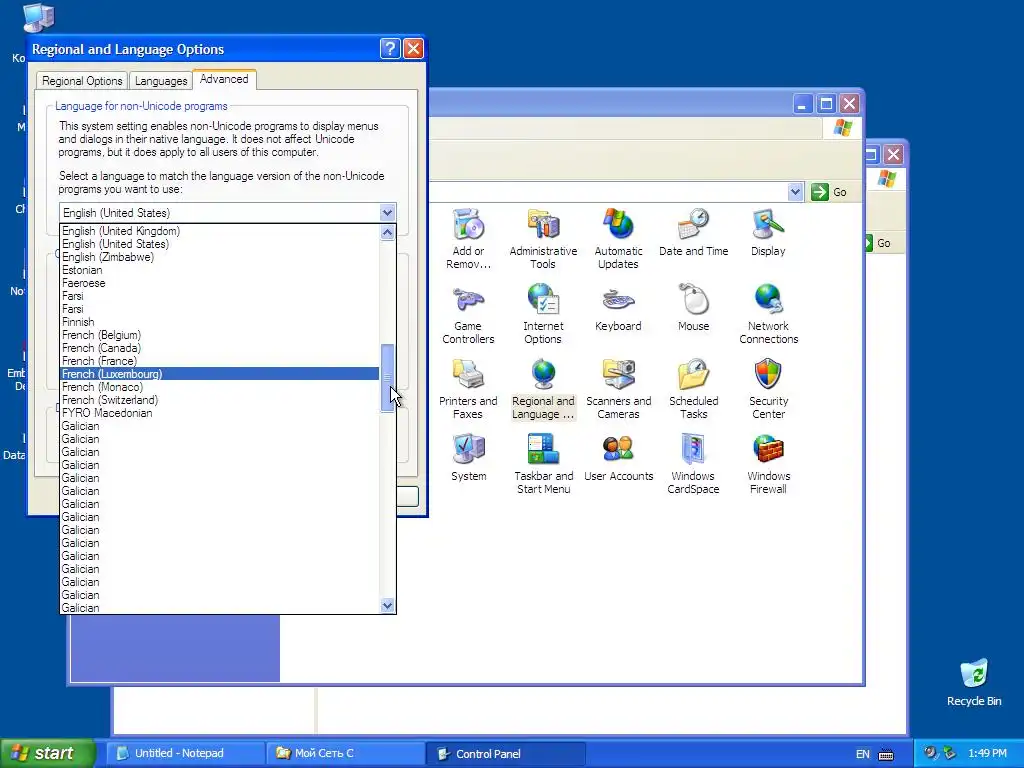This screenshot has height=768, width=1024.
Task: Choose French (Canada) from list
Action: (x=219, y=348)
